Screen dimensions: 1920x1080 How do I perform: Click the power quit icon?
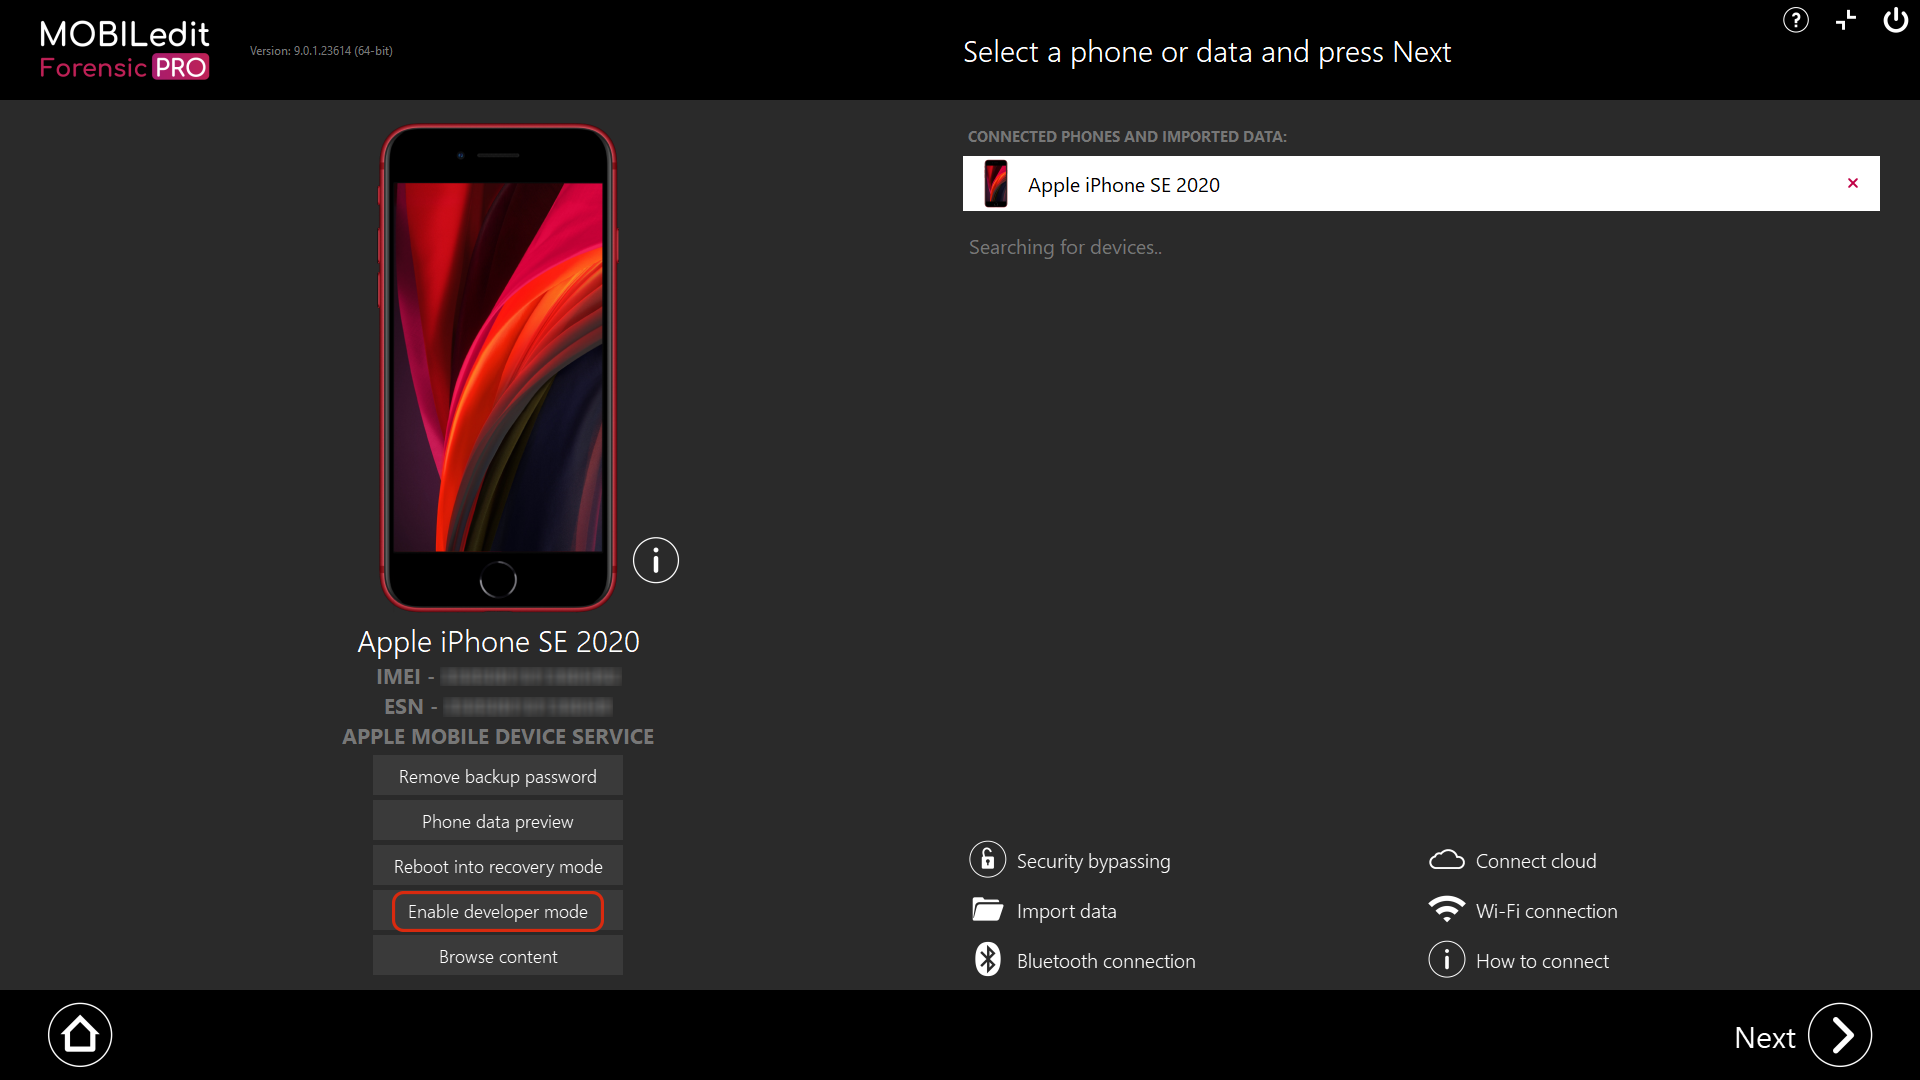pos(1895,20)
